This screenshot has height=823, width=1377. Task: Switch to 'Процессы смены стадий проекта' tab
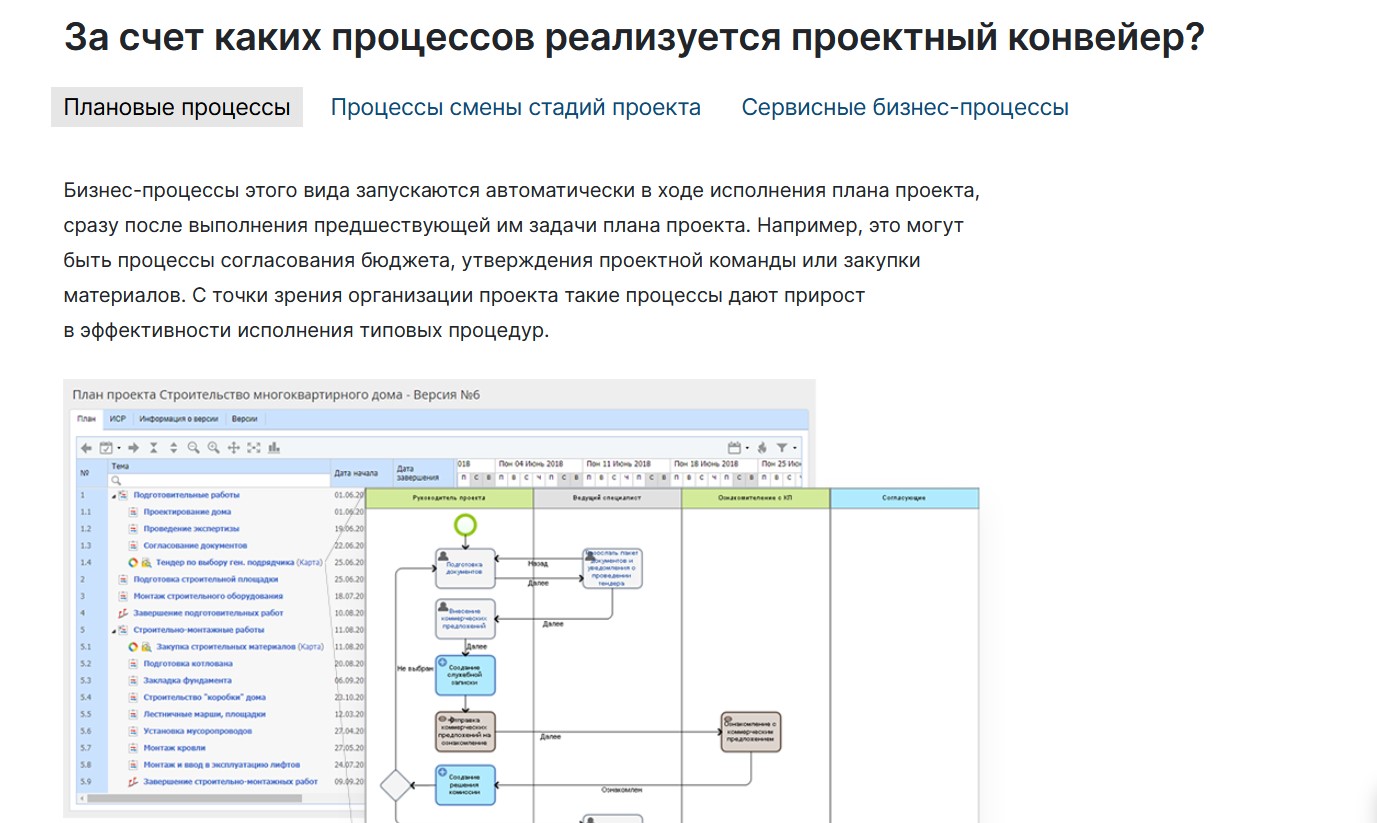tap(515, 107)
